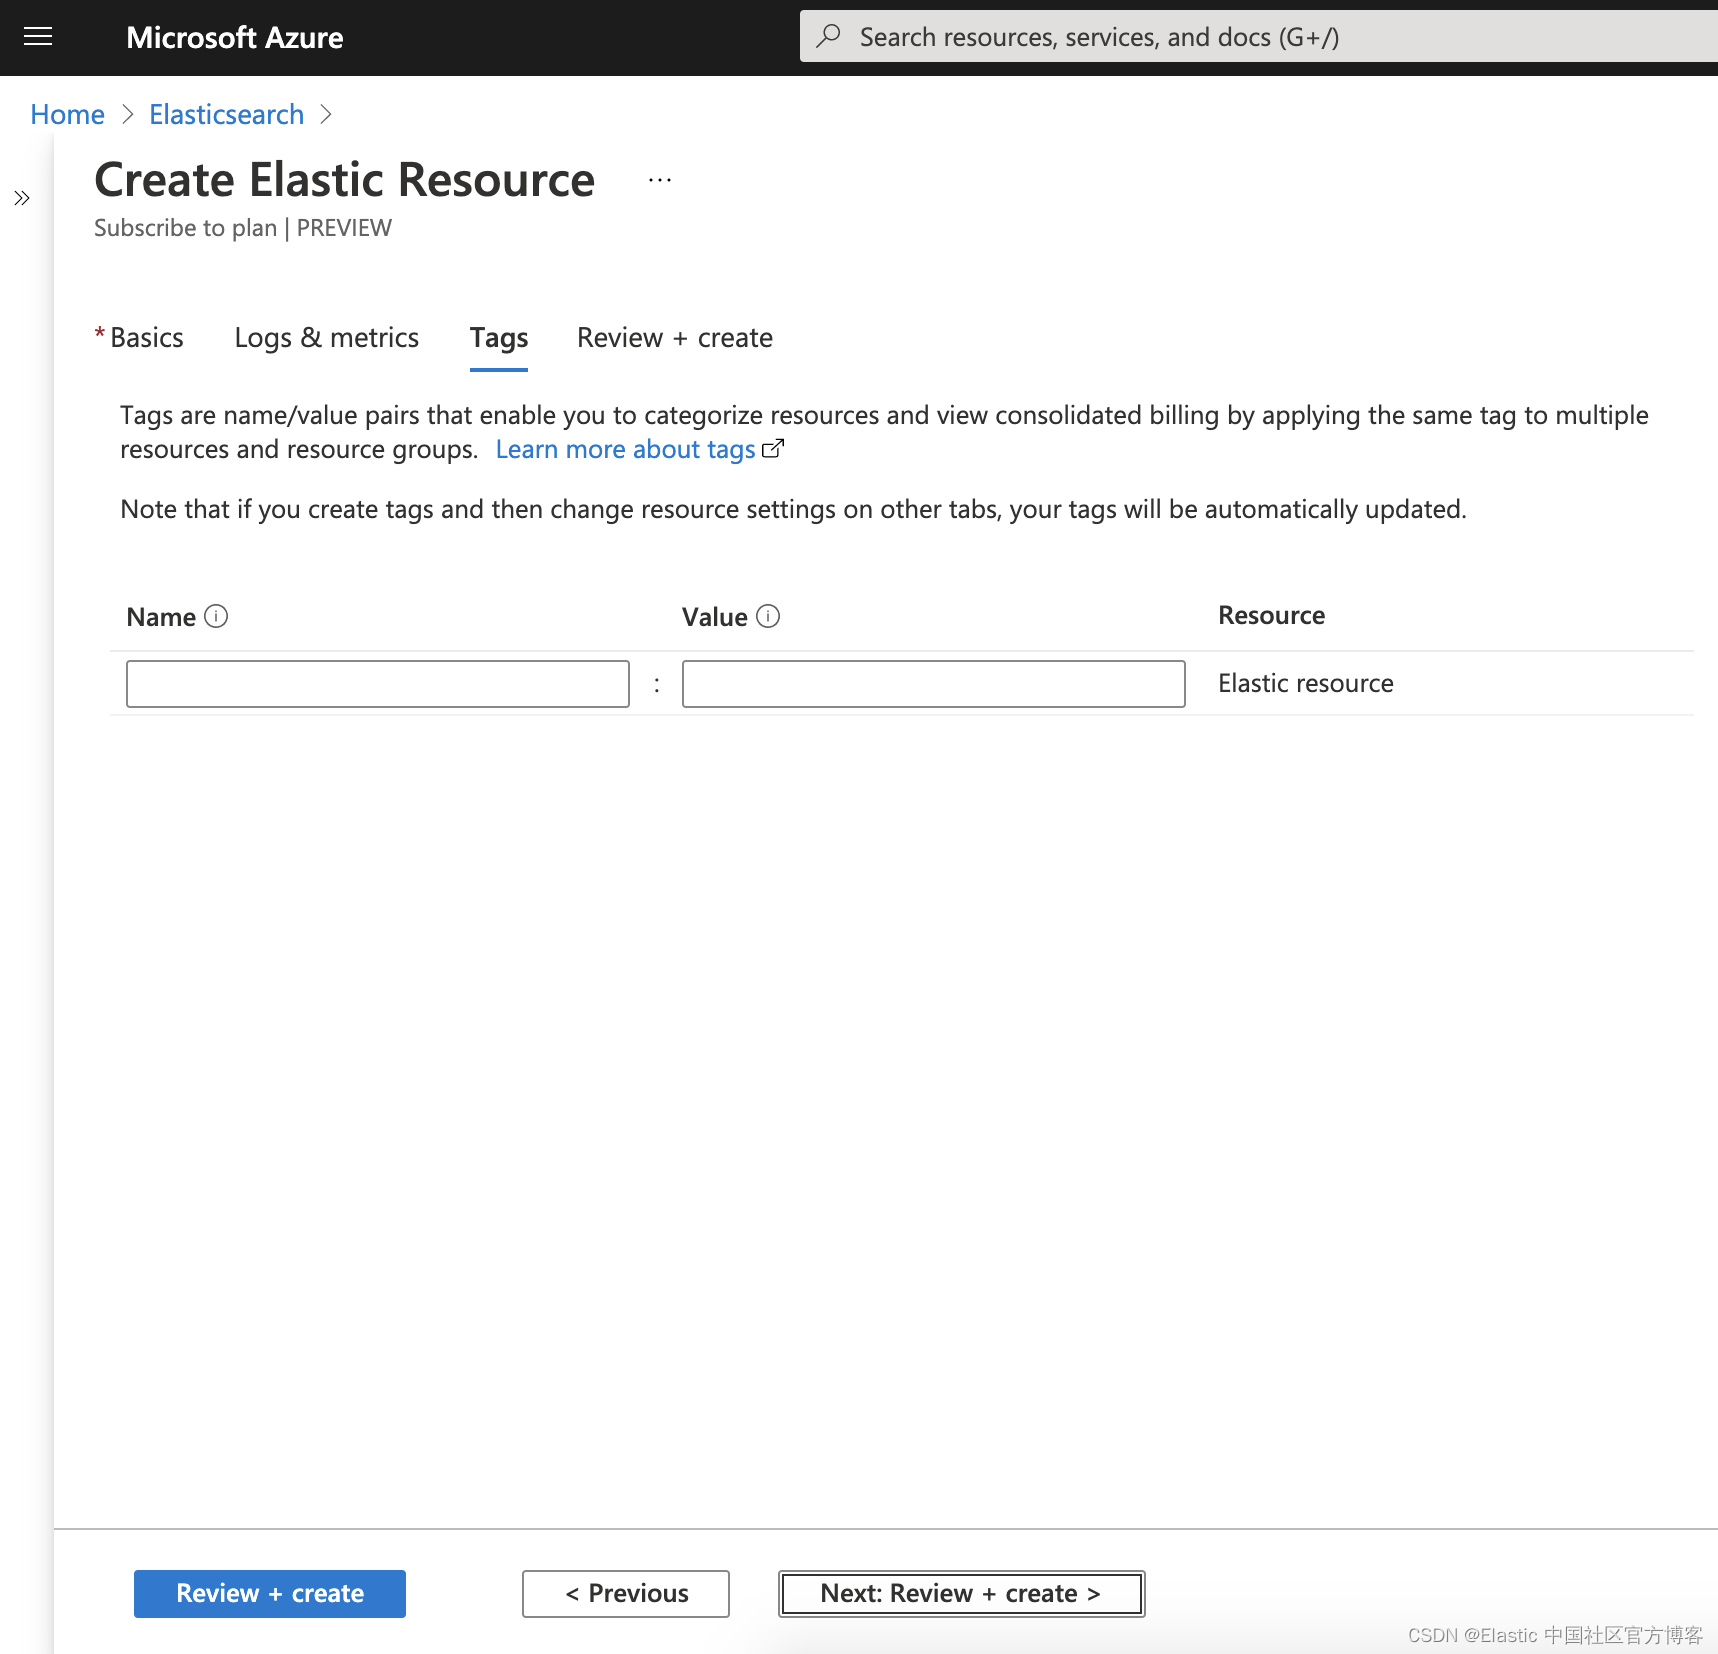This screenshot has width=1718, height=1654.
Task: Expand the collapsed left sidebar panel
Action: (x=22, y=198)
